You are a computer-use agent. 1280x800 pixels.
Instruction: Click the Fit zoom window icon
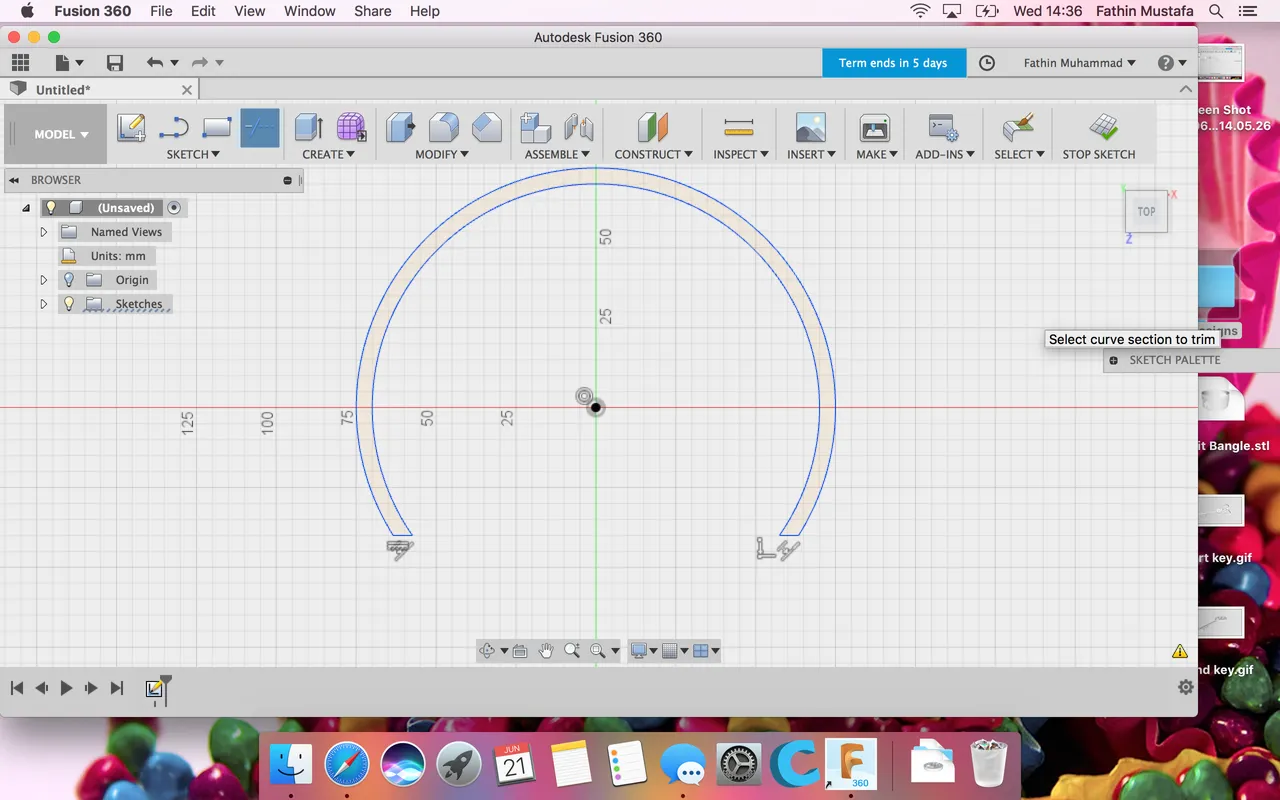(598, 651)
